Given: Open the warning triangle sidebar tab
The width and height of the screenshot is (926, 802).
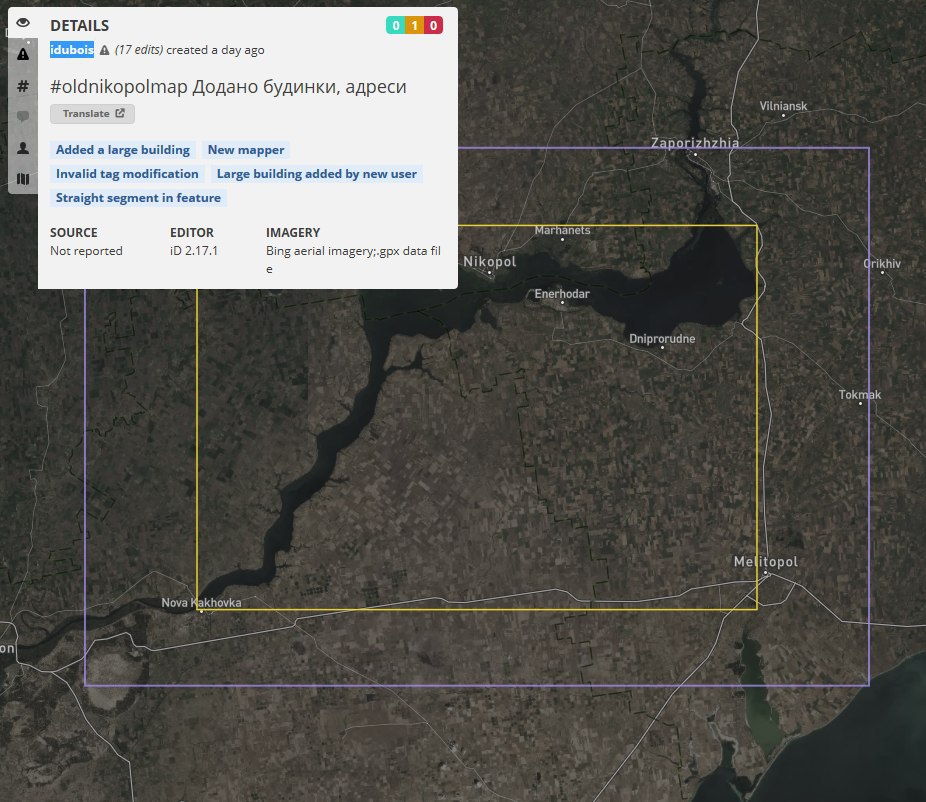Looking at the screenshot, I should 23,54.
